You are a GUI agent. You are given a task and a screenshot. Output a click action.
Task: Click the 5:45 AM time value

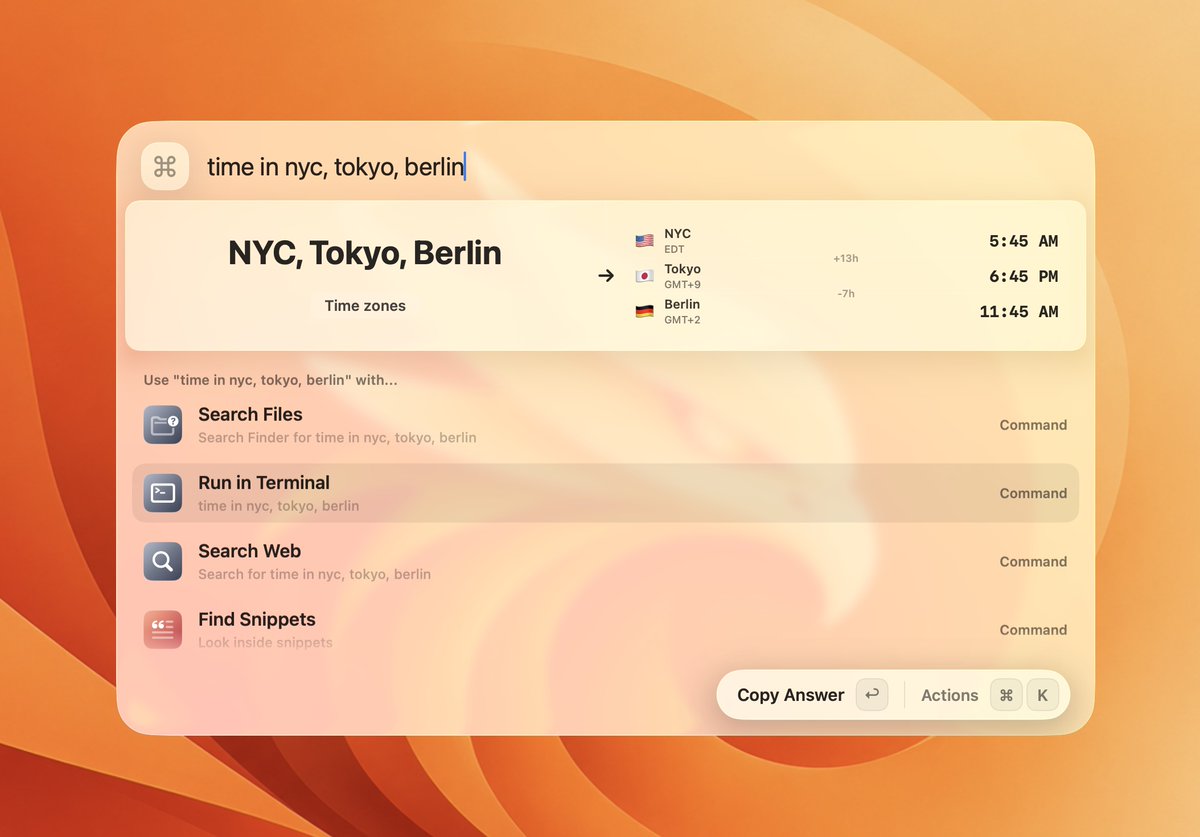click(1023, 241)
